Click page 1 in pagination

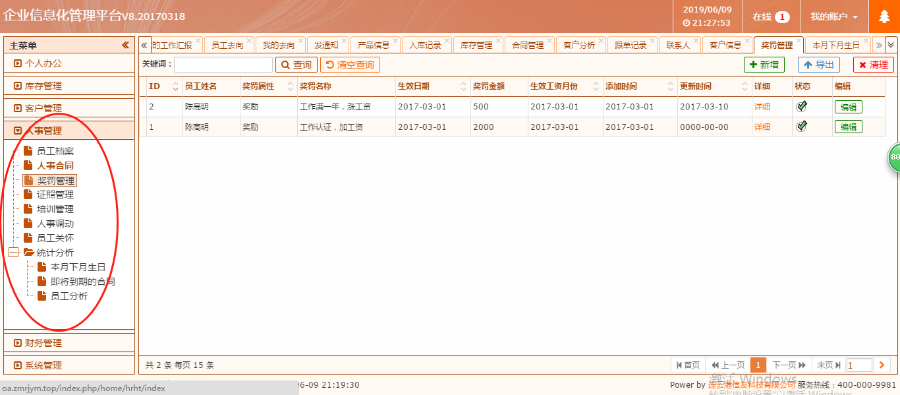758,365
